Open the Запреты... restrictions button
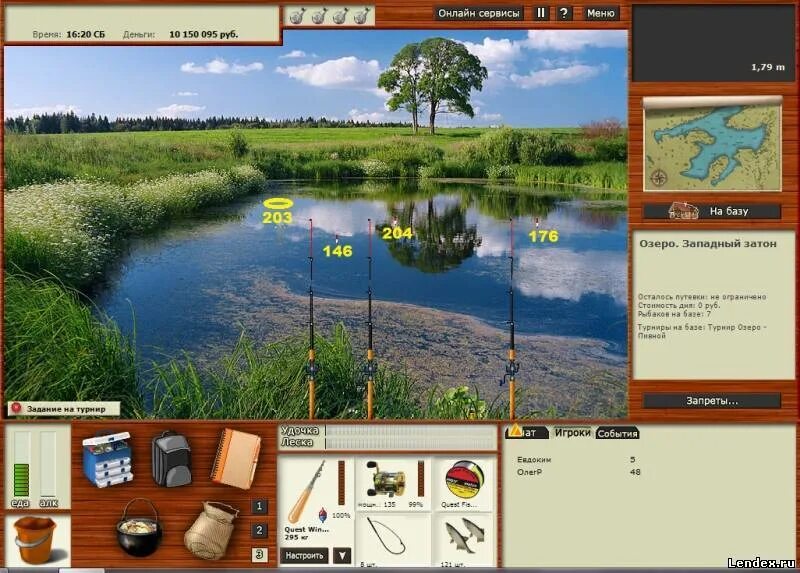 [x=712, y=401]
